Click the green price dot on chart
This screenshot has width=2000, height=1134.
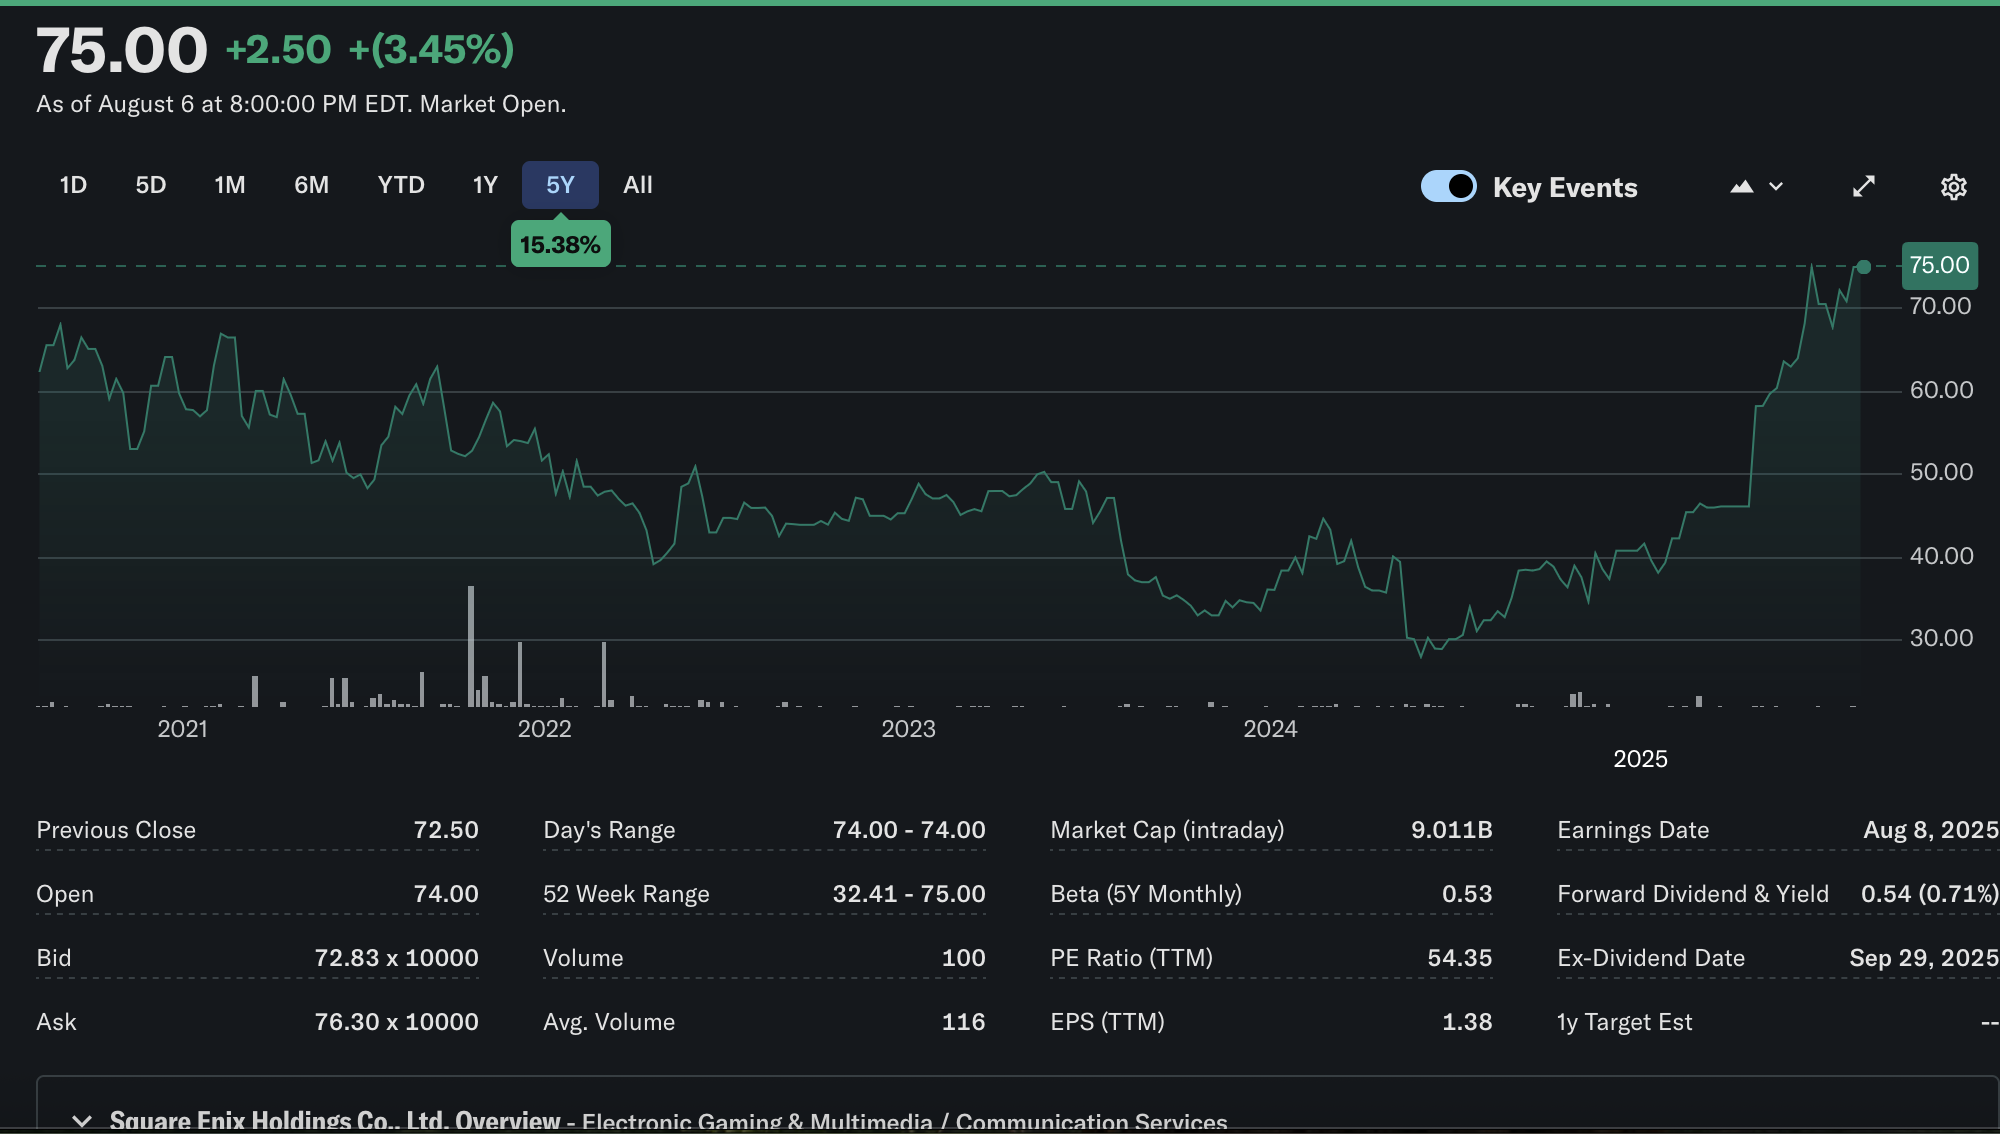point(1864,267)
